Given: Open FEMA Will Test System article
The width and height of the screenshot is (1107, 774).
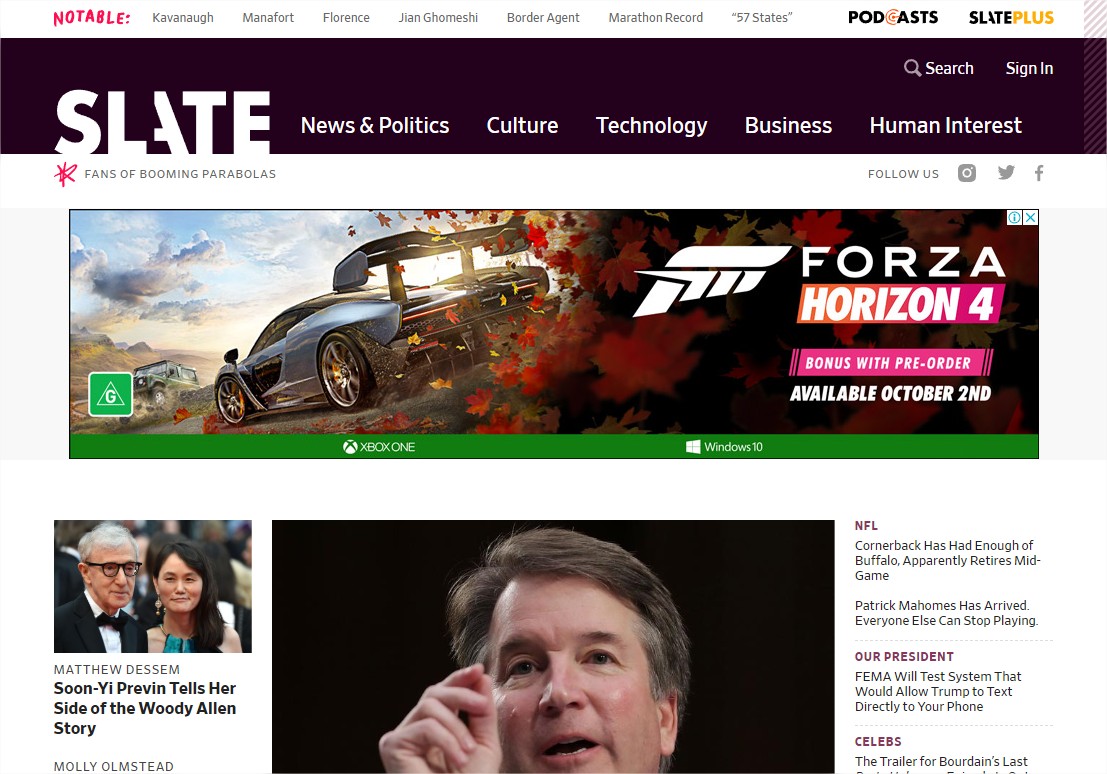Looking at the screenshot, I should click(x=938, y=691).
